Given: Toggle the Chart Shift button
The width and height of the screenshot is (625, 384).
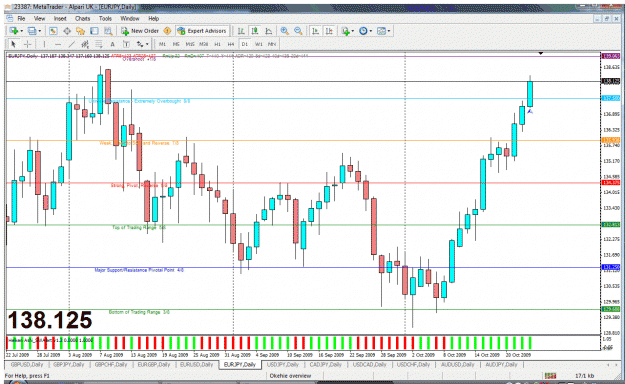Looking at the screenshot, I should (329, 31).
